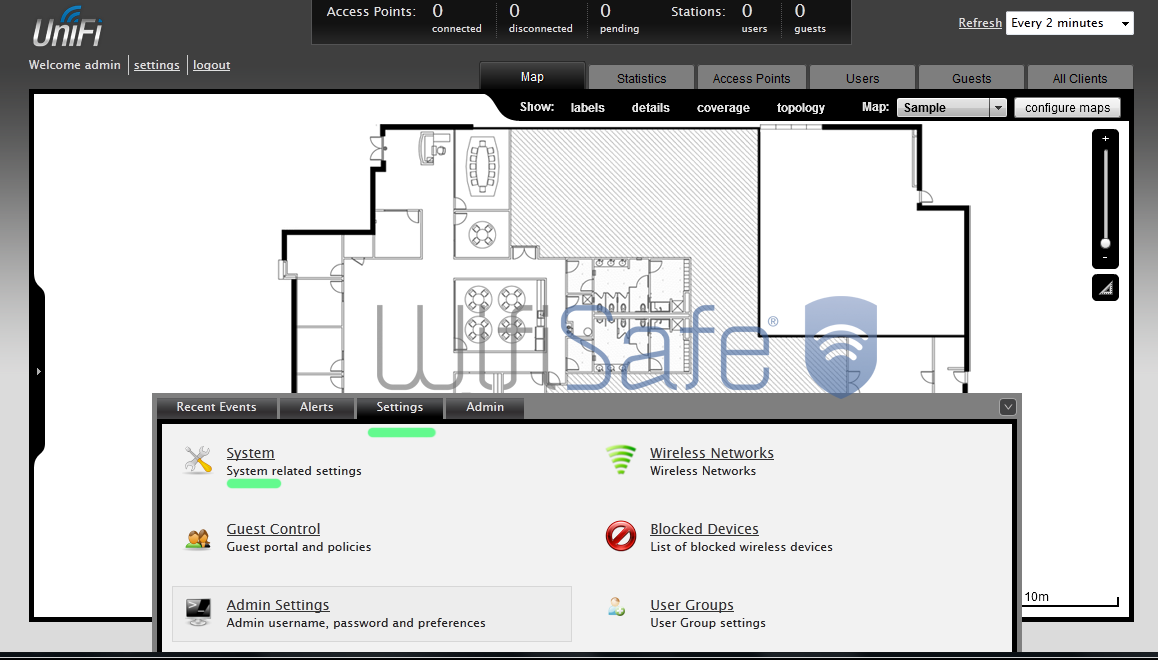
Task: Click the configure maps button
Action: click(x=1067, y=108)
